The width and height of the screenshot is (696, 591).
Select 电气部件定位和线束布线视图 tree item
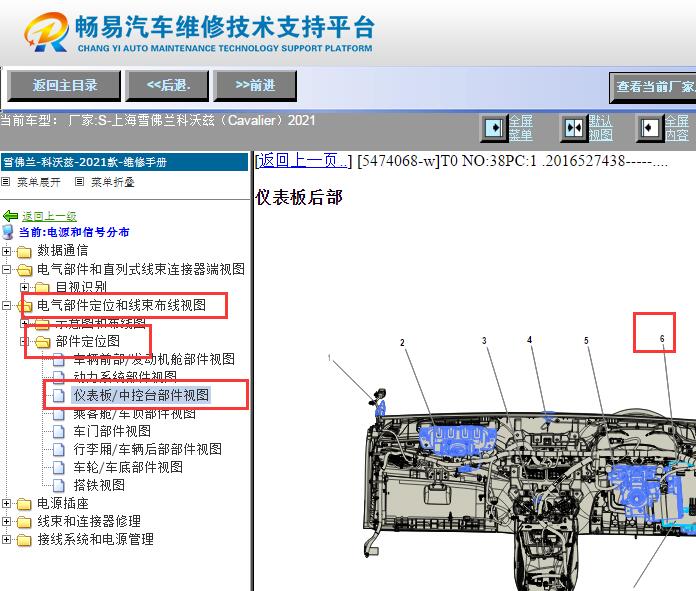click(122, 305)
